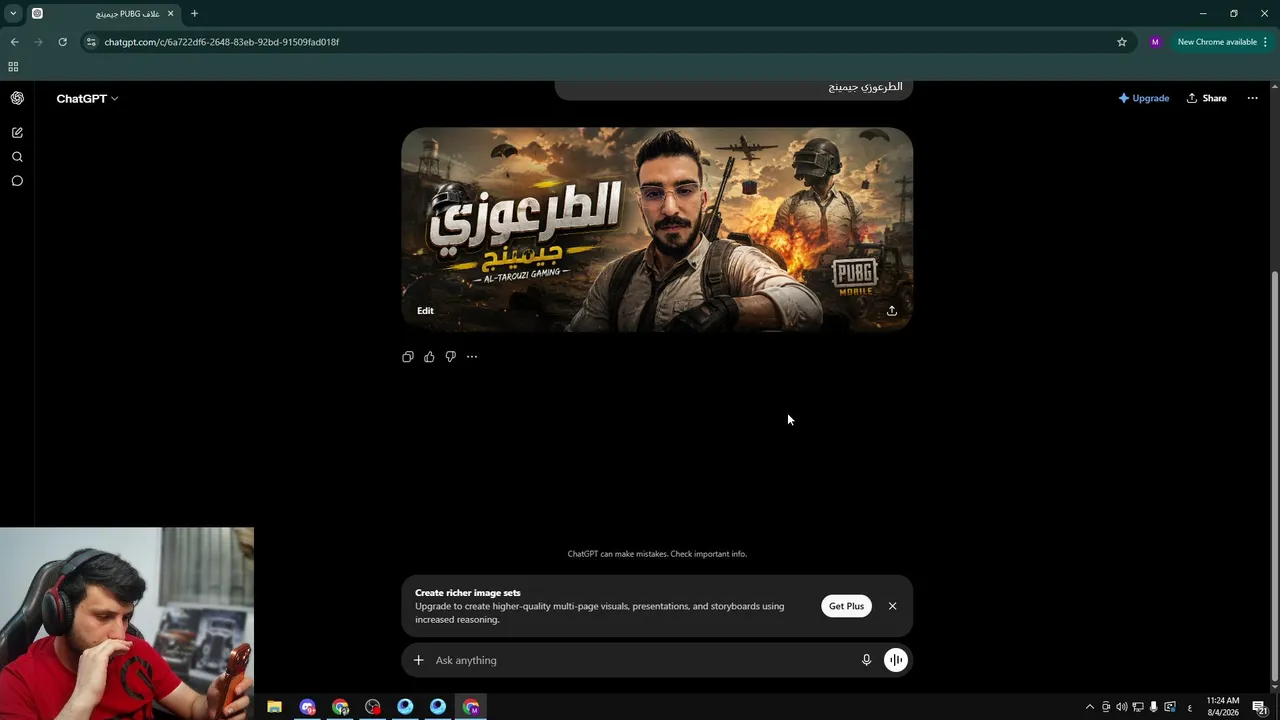1280x720 pixels.
Task: Bookmark this page with the star icon
Action: [x=1122, y=42]
